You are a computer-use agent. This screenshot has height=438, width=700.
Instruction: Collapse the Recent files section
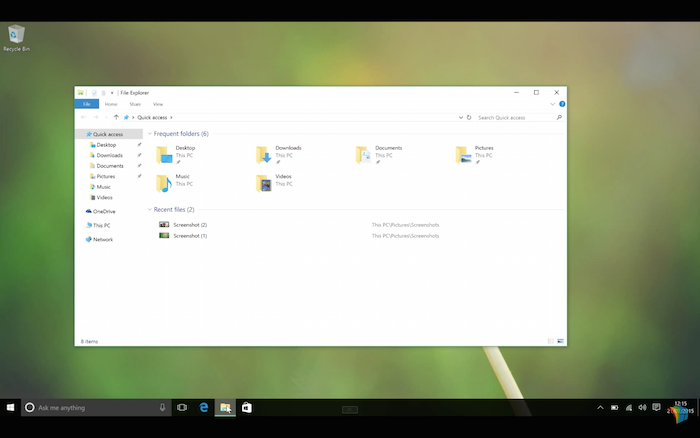149,210
